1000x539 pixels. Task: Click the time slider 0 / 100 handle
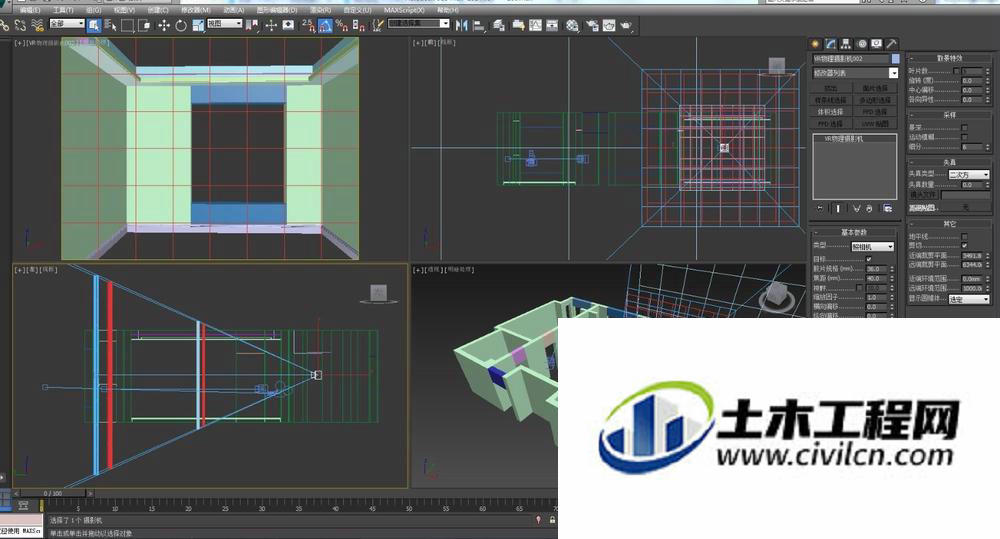pos(53,493)
